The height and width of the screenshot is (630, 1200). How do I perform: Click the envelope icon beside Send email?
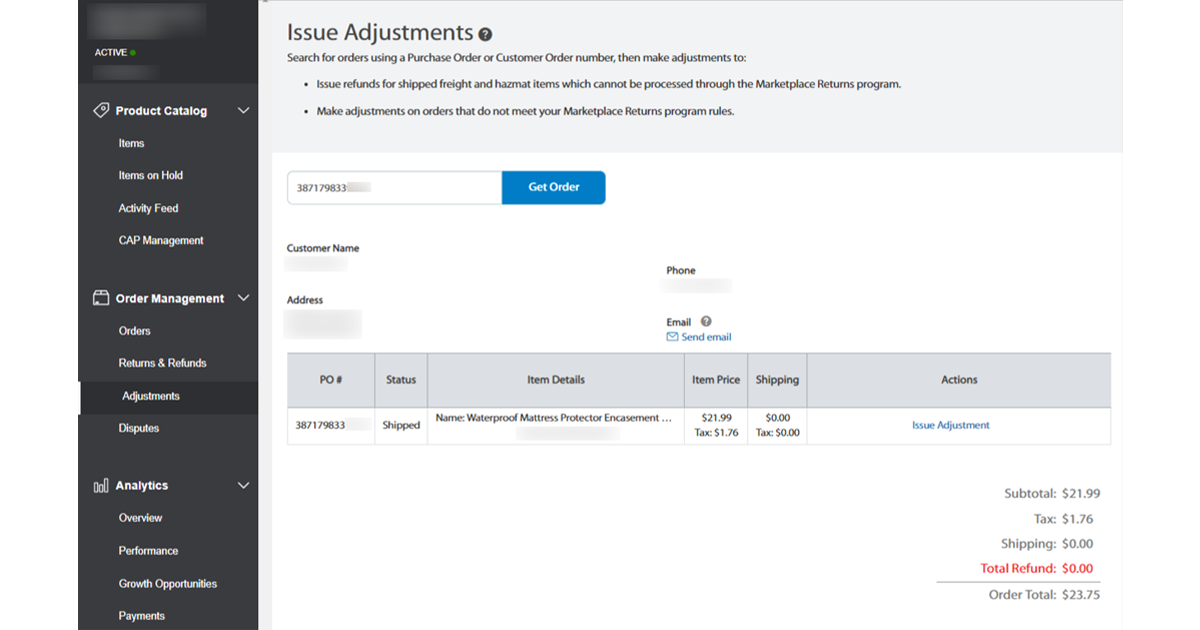click(672, 337)
